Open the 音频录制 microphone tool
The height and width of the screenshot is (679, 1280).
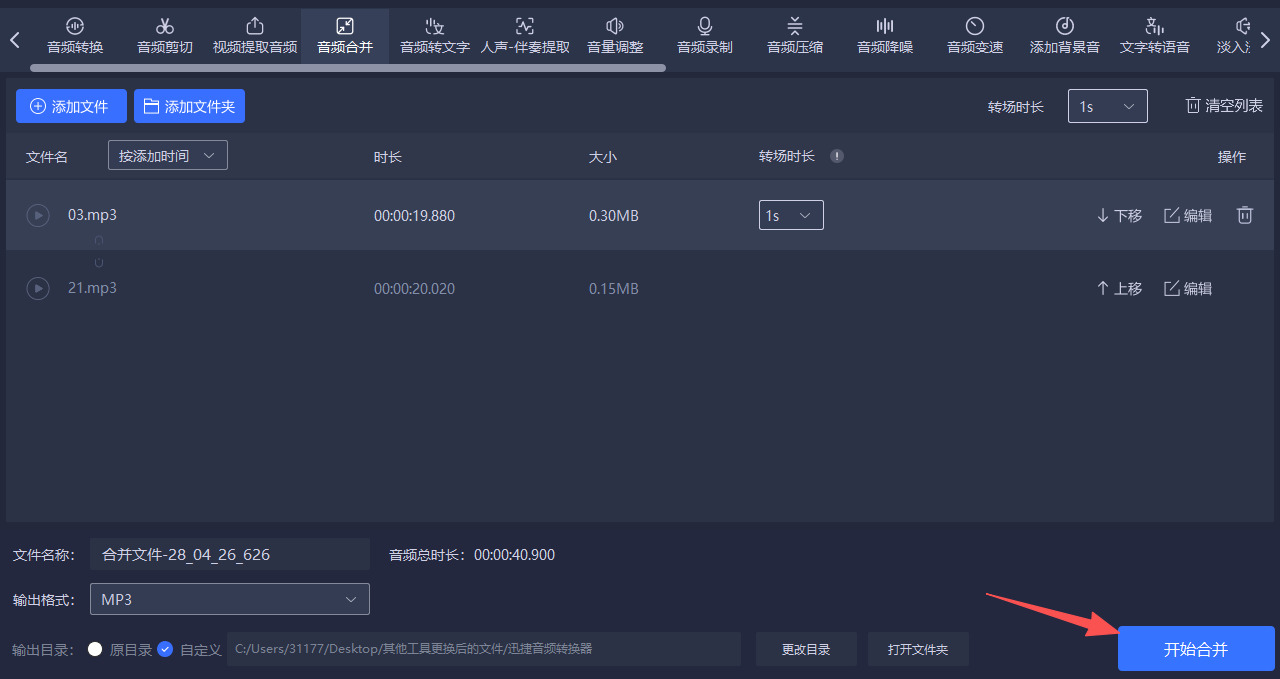(705, 36)
